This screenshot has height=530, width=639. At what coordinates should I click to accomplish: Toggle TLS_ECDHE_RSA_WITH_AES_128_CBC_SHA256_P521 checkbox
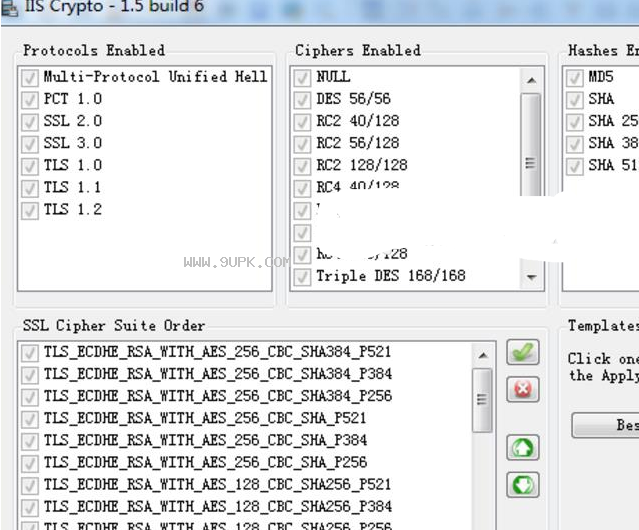coord(30,486)
